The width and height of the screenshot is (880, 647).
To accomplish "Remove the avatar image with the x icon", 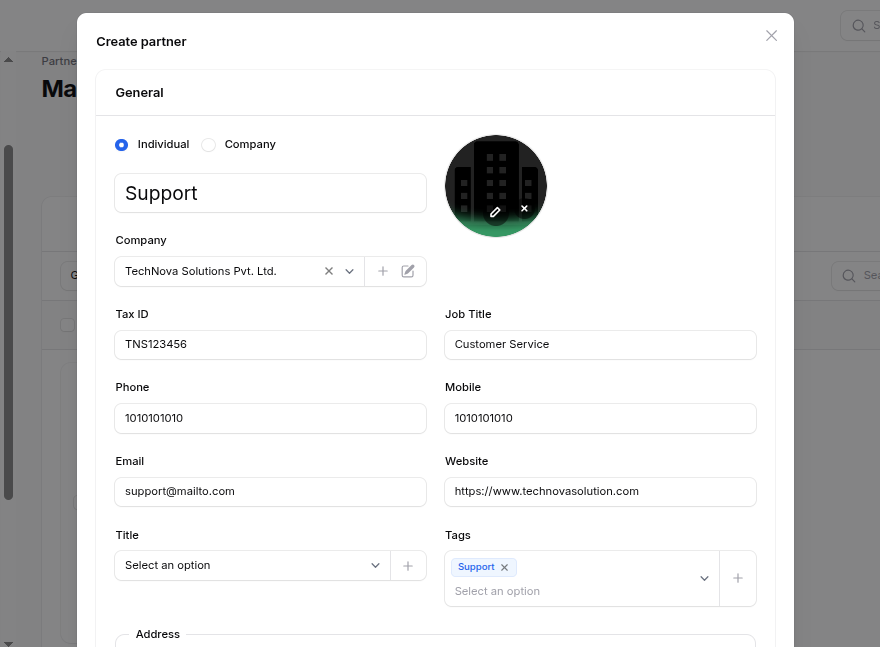I will pos(524,208).
